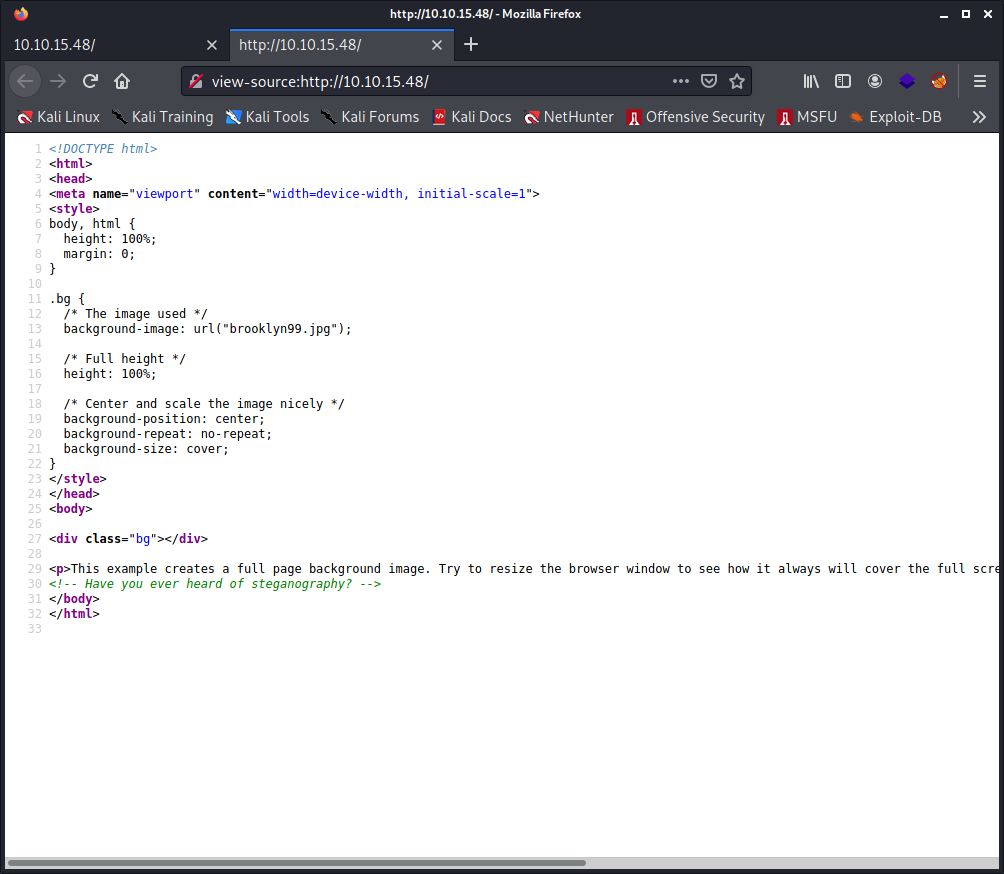This screenshot has width=1004, height=874.
Task: Open the Kali Linux bookmark
Action: pos(58,117)
